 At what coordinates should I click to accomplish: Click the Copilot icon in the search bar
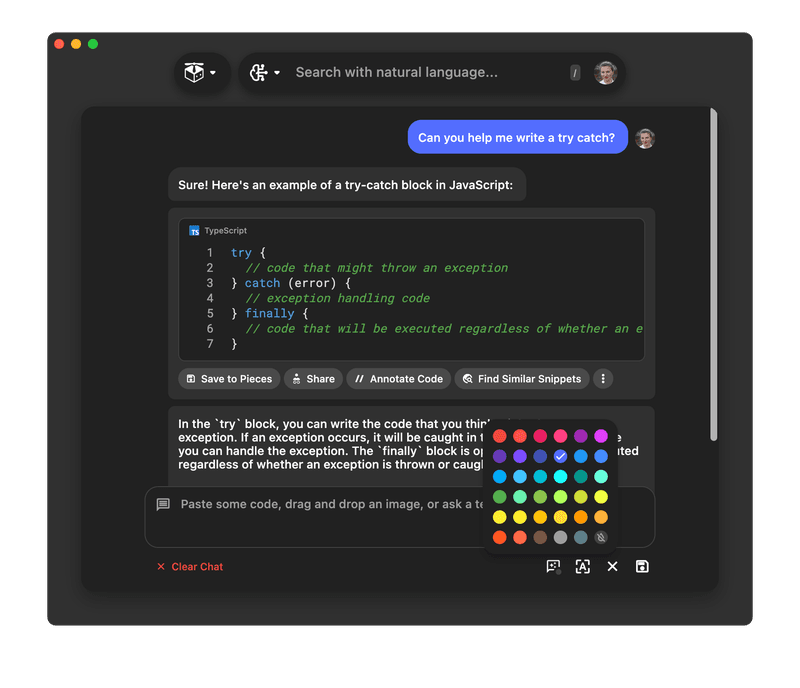click(260, 71)
